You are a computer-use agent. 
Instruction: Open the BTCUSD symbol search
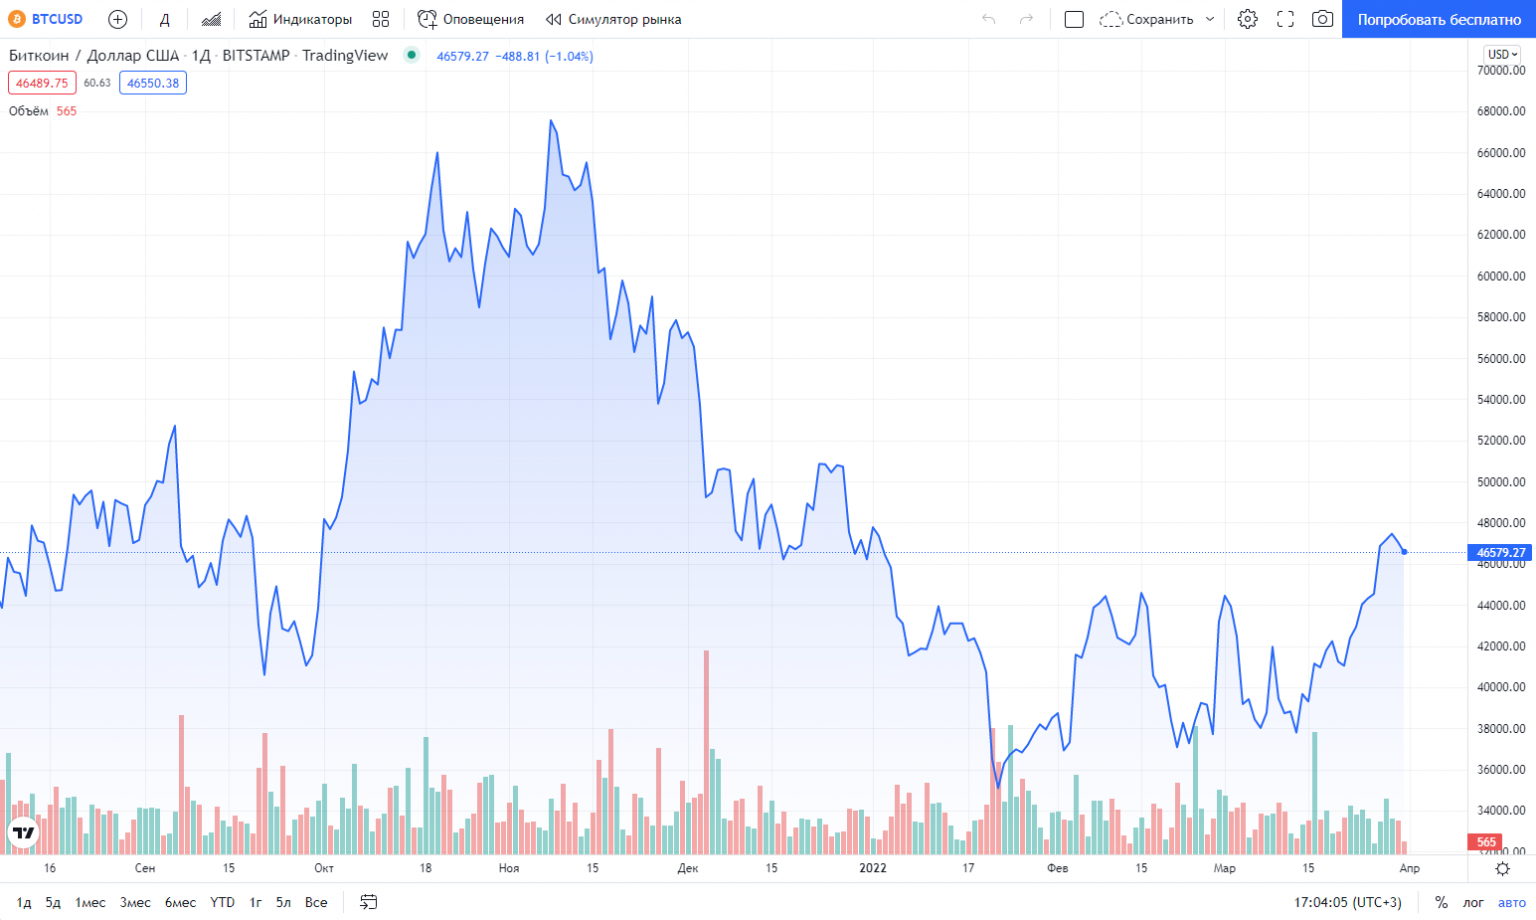pyautogui.click(x=46, y=19)
